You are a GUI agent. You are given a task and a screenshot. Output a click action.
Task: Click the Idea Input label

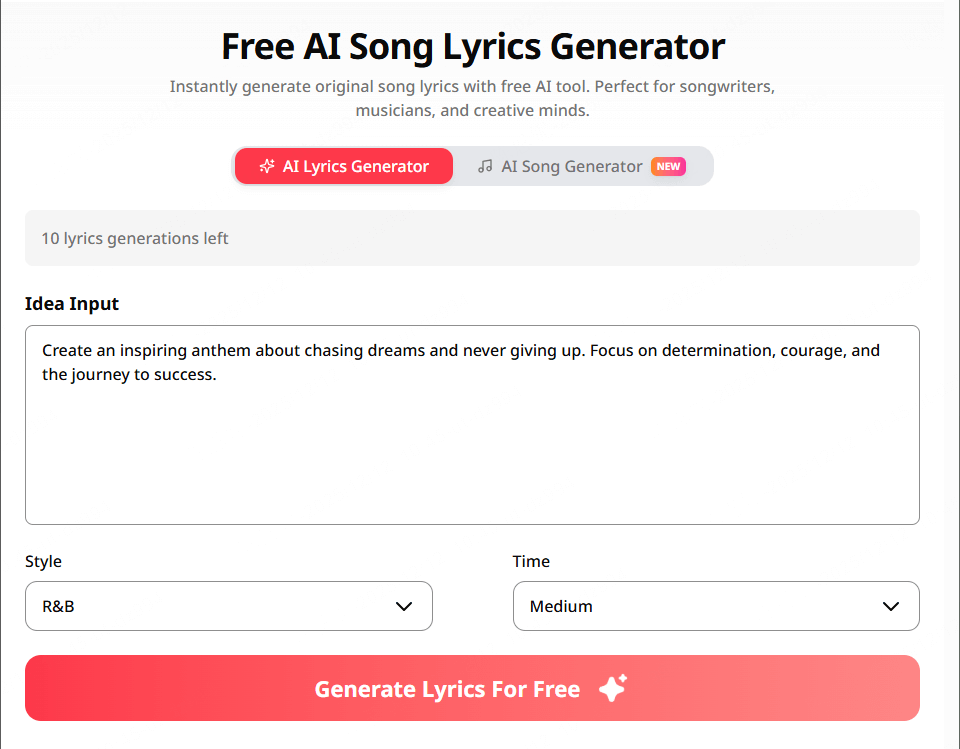(72, 304)
